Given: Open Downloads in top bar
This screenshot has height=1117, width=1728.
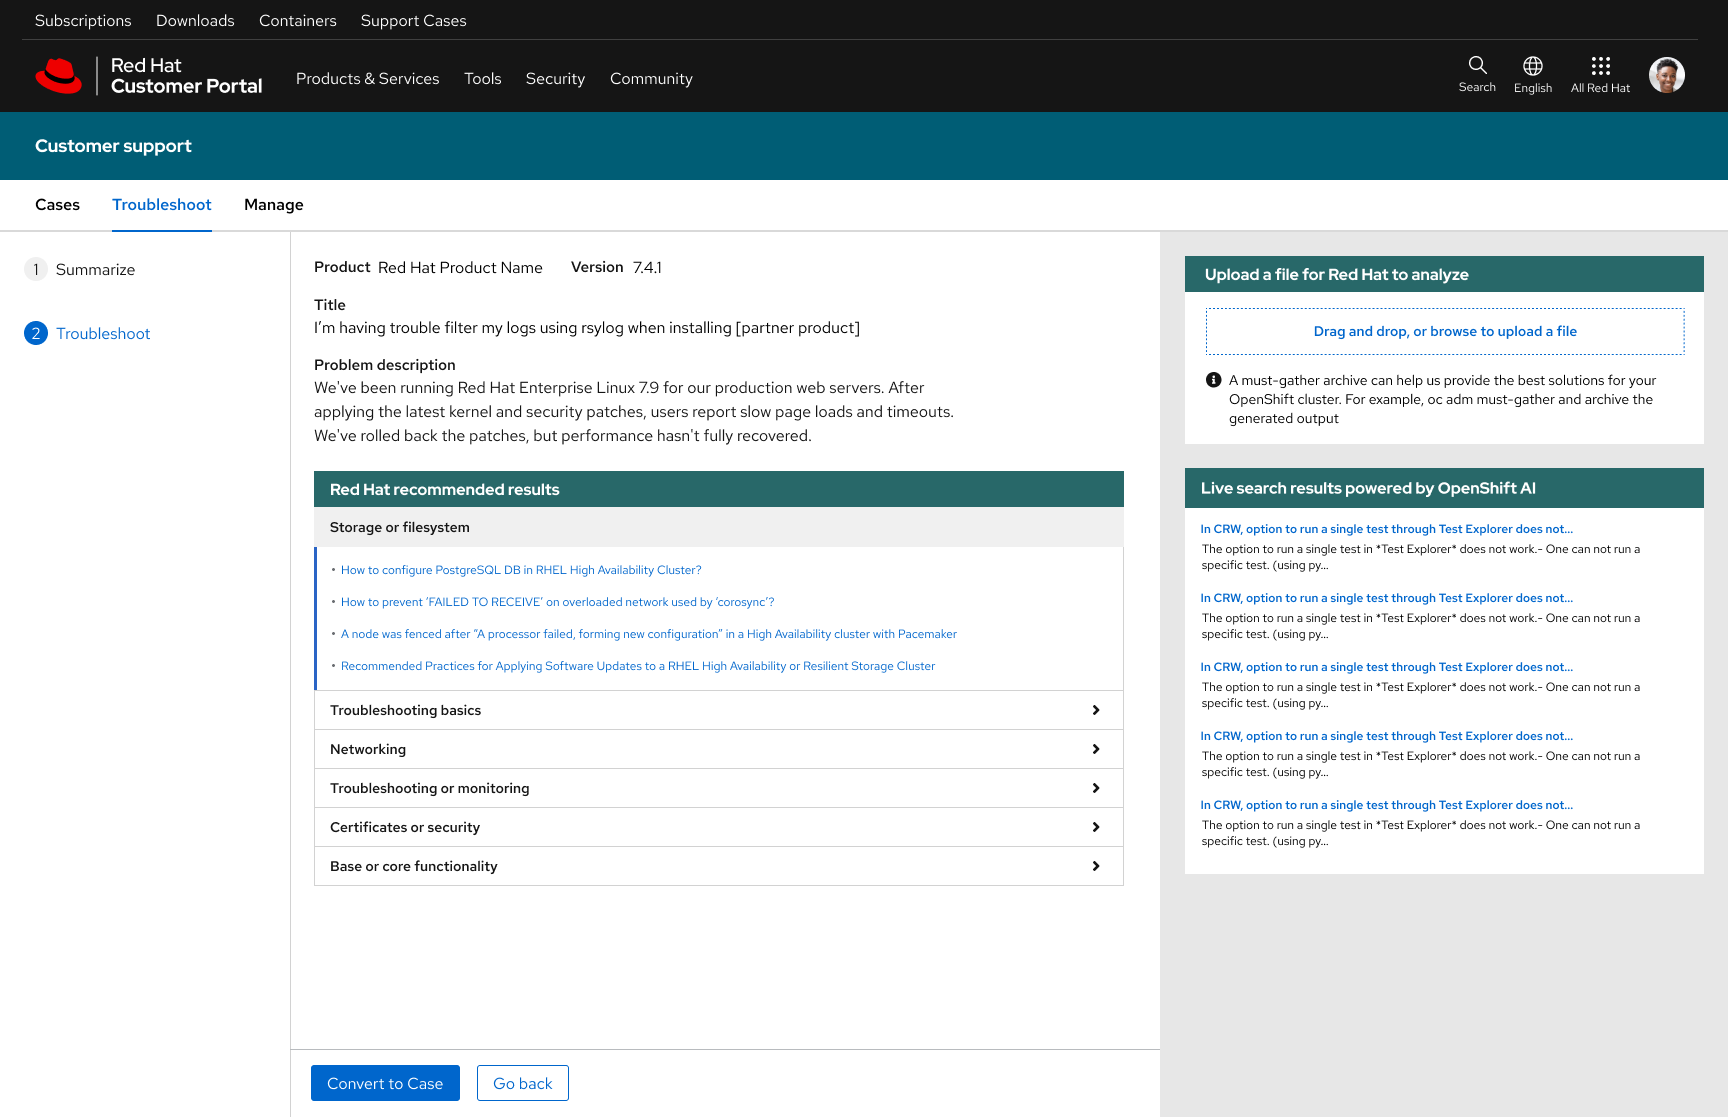Looking at the screenshot, I should 195,20.
